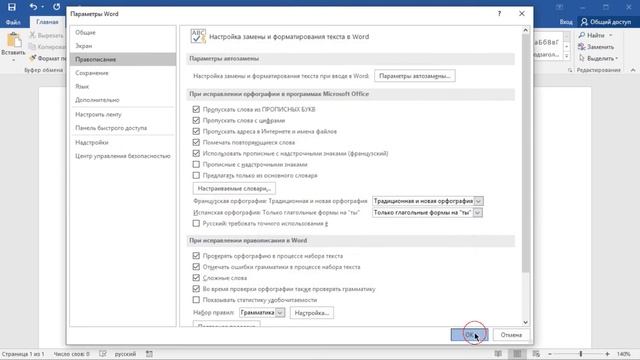Click the Replace icon in ribbon
This screenshot has width=640, height=360.
pyautogui.click(x=582, y=47)
